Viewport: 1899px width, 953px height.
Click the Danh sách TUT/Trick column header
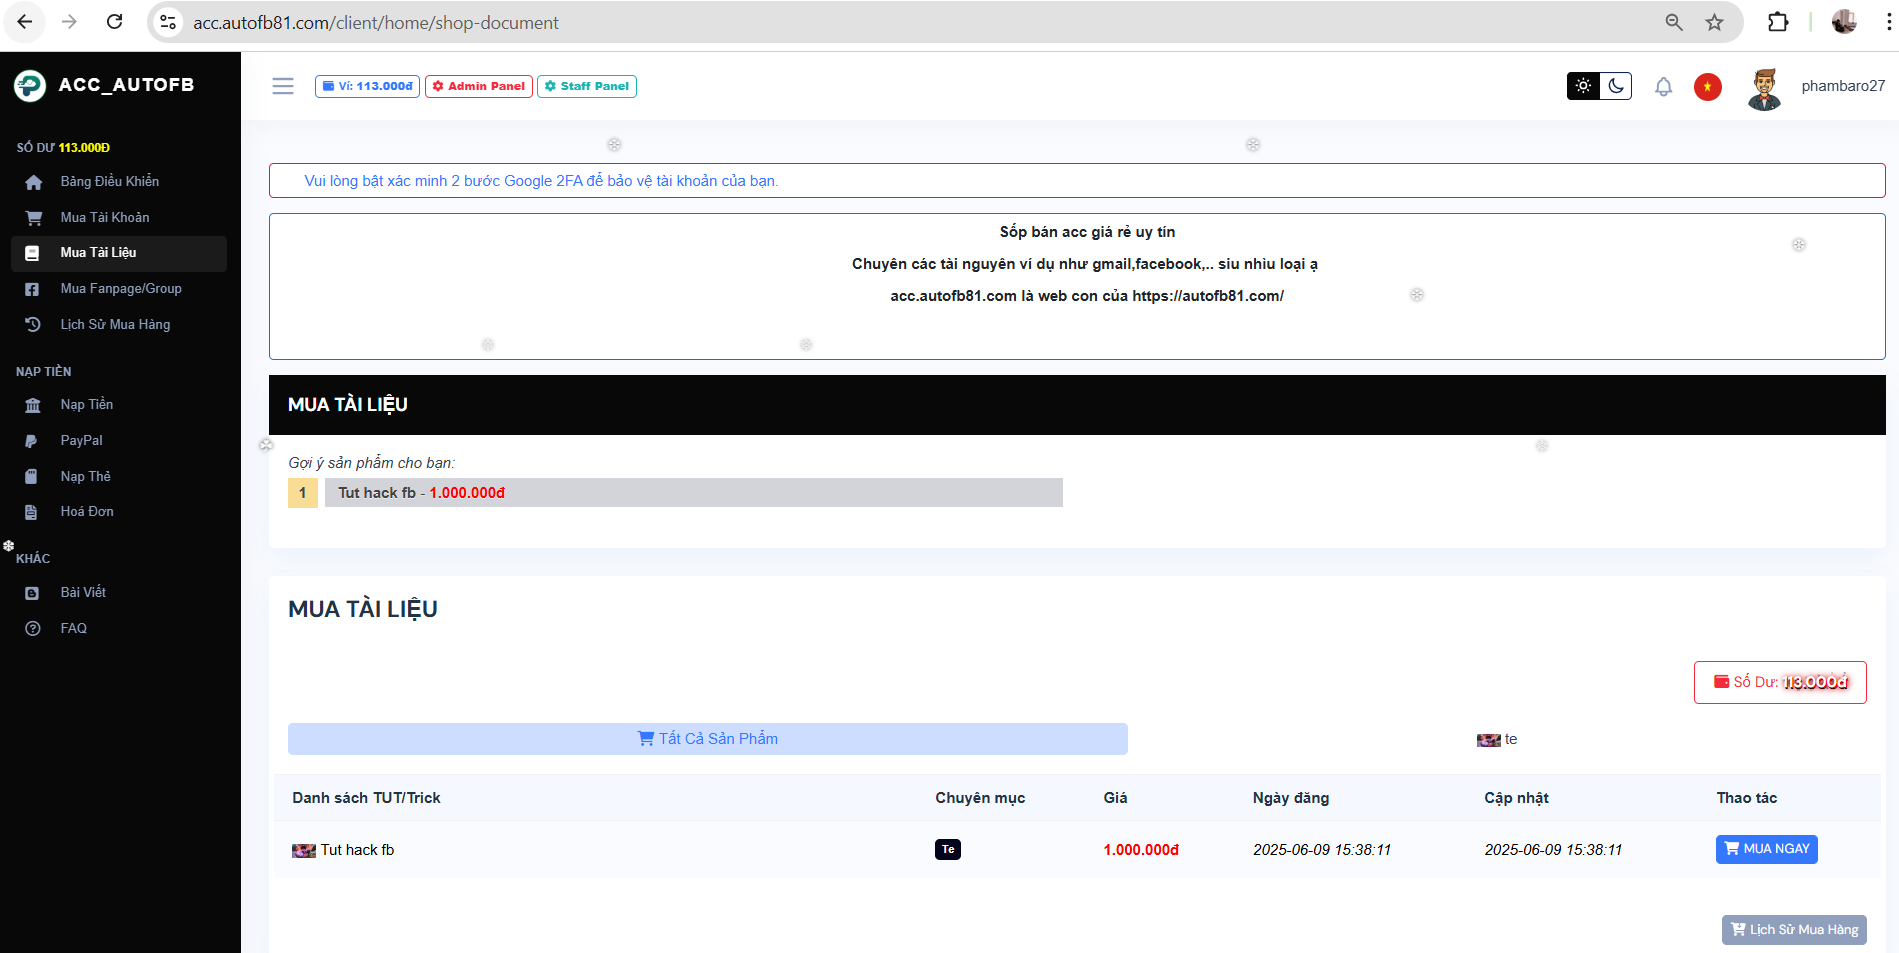point(366,798)
